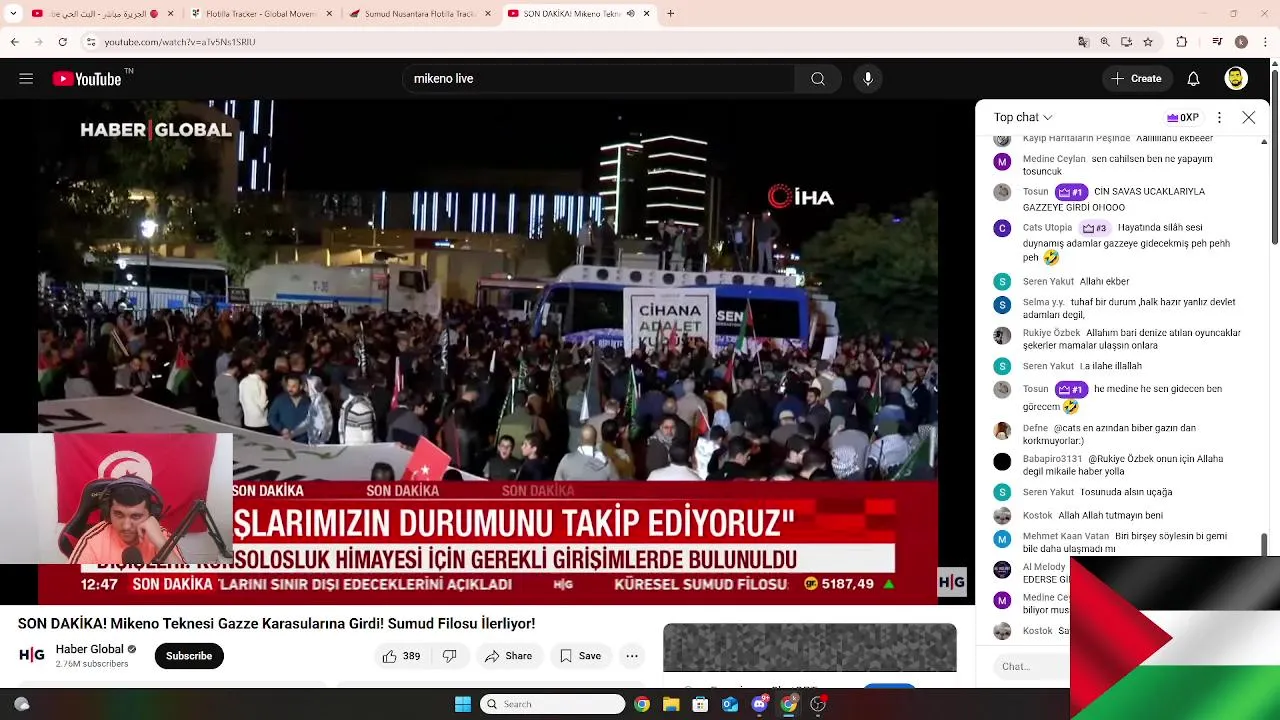Click Haber Global channel avatar
This screenshot has height=720, width=1280.
pos(32,655)
